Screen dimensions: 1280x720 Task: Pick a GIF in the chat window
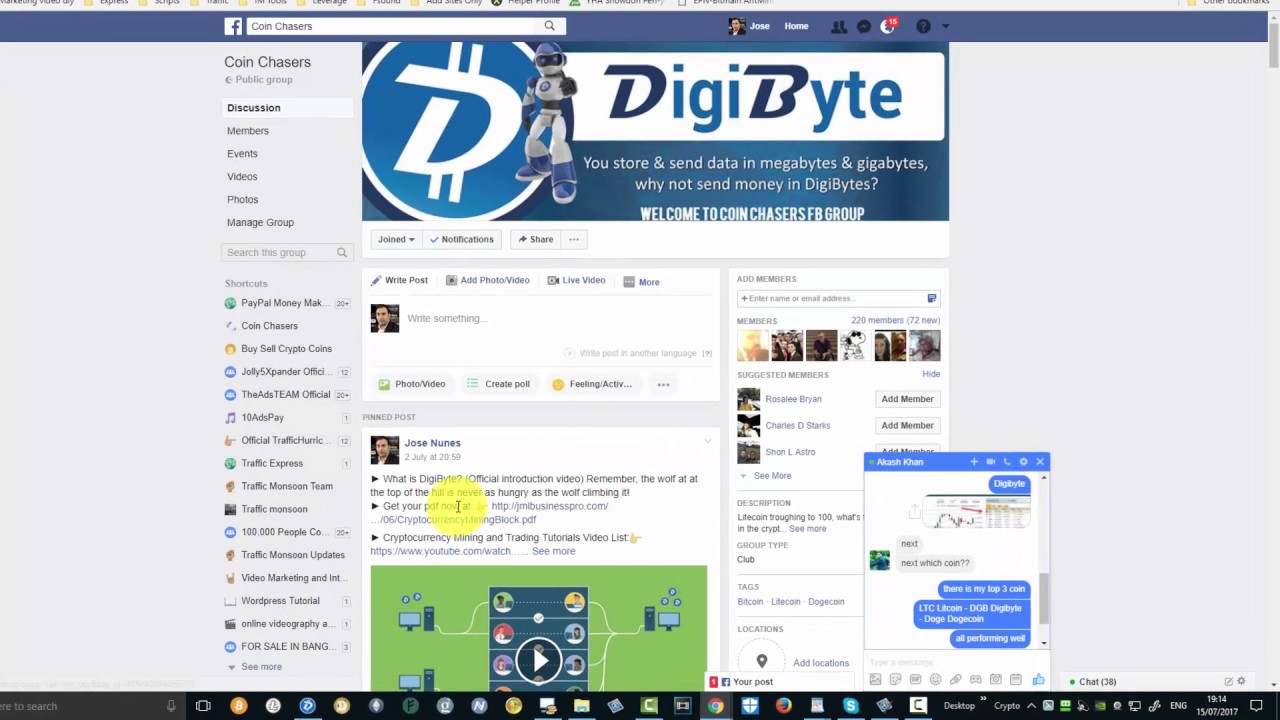coord(915,680)
